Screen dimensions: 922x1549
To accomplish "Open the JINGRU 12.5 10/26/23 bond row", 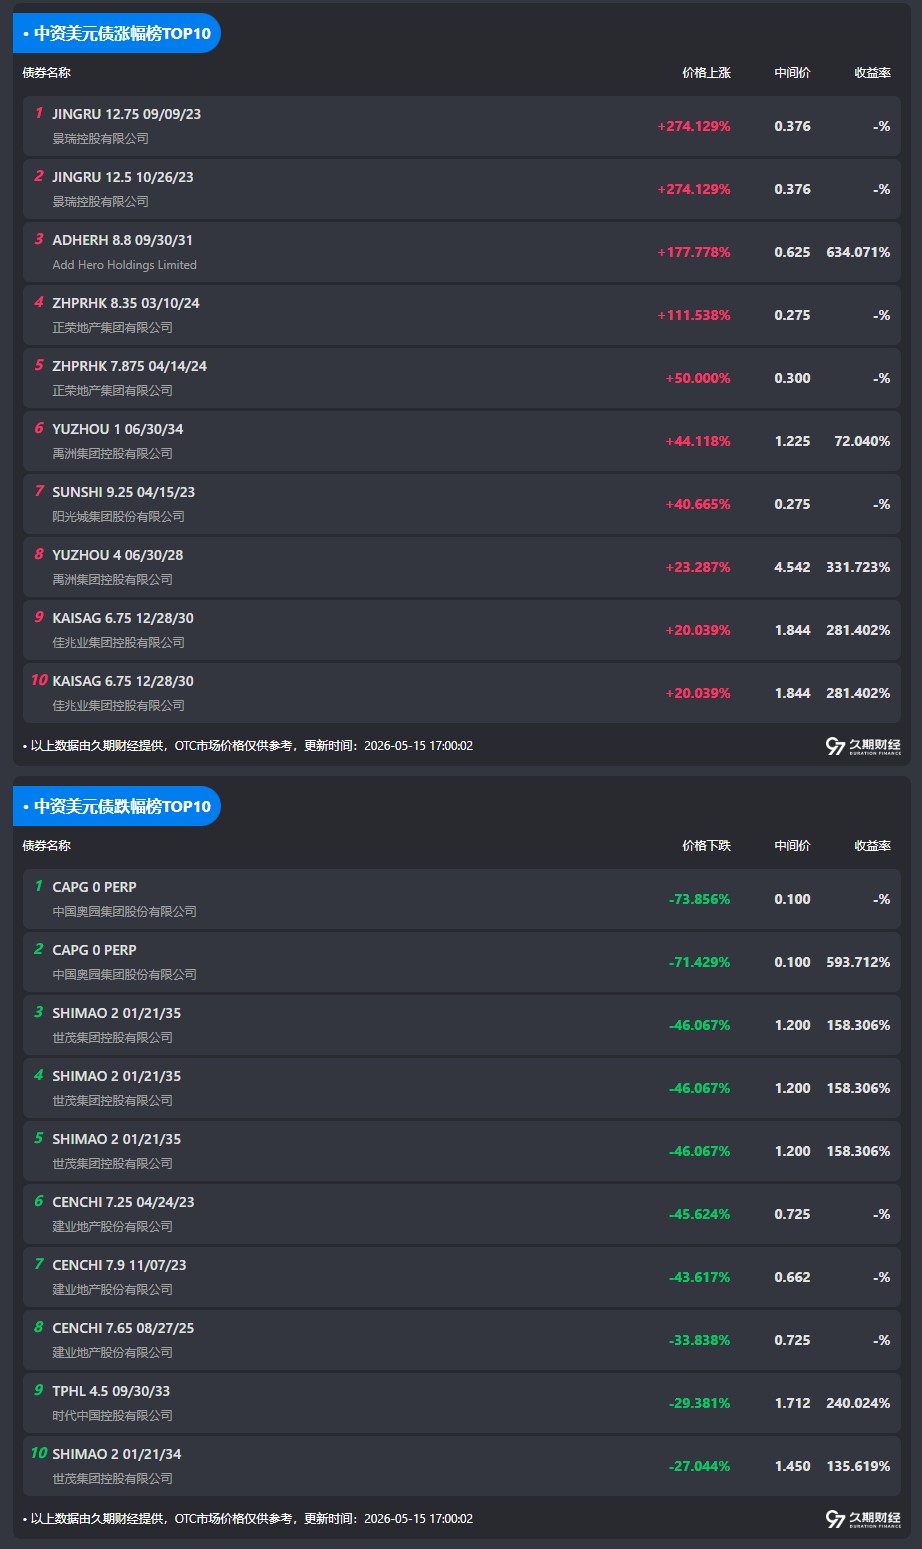I will (462, 189).
